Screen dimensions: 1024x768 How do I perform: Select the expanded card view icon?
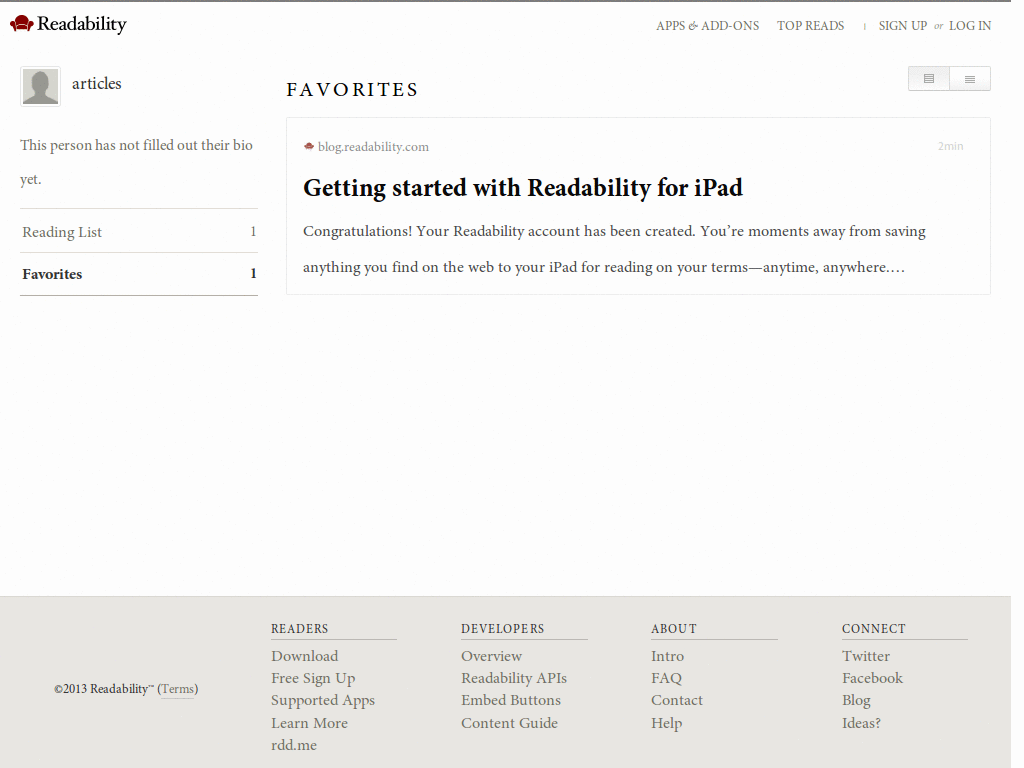click(928, 78)
